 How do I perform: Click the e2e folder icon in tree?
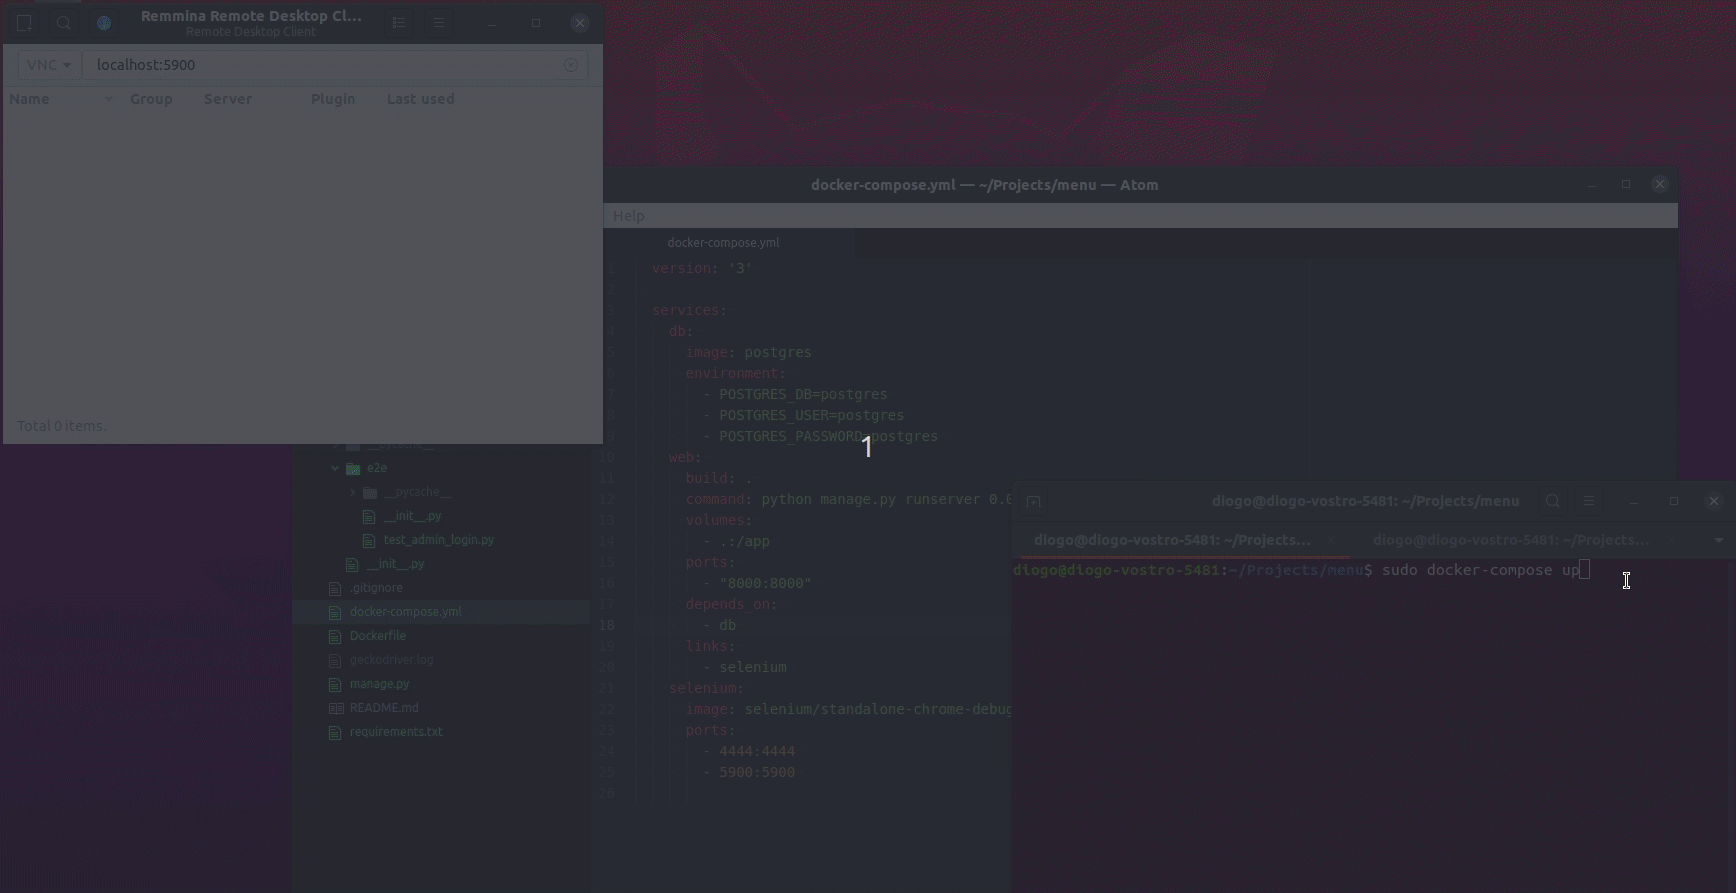pyautogui.click(x=353, y=468)
